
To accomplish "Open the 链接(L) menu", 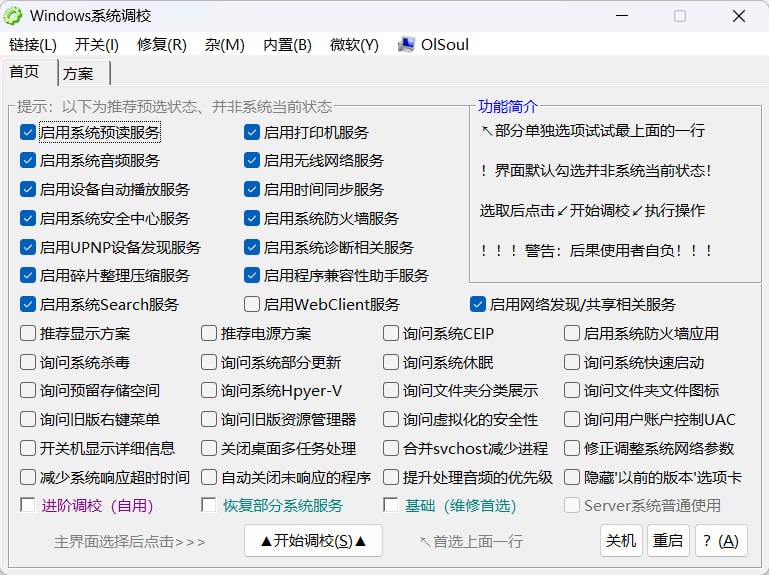I will click(33, 45).
